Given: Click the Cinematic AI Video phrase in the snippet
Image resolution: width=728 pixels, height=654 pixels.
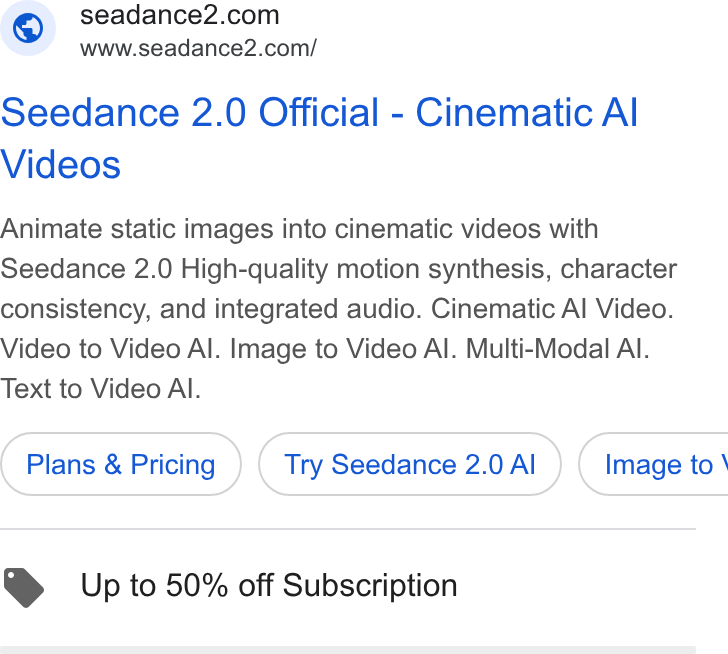Looking at the screenshot, I should (552, 309).
